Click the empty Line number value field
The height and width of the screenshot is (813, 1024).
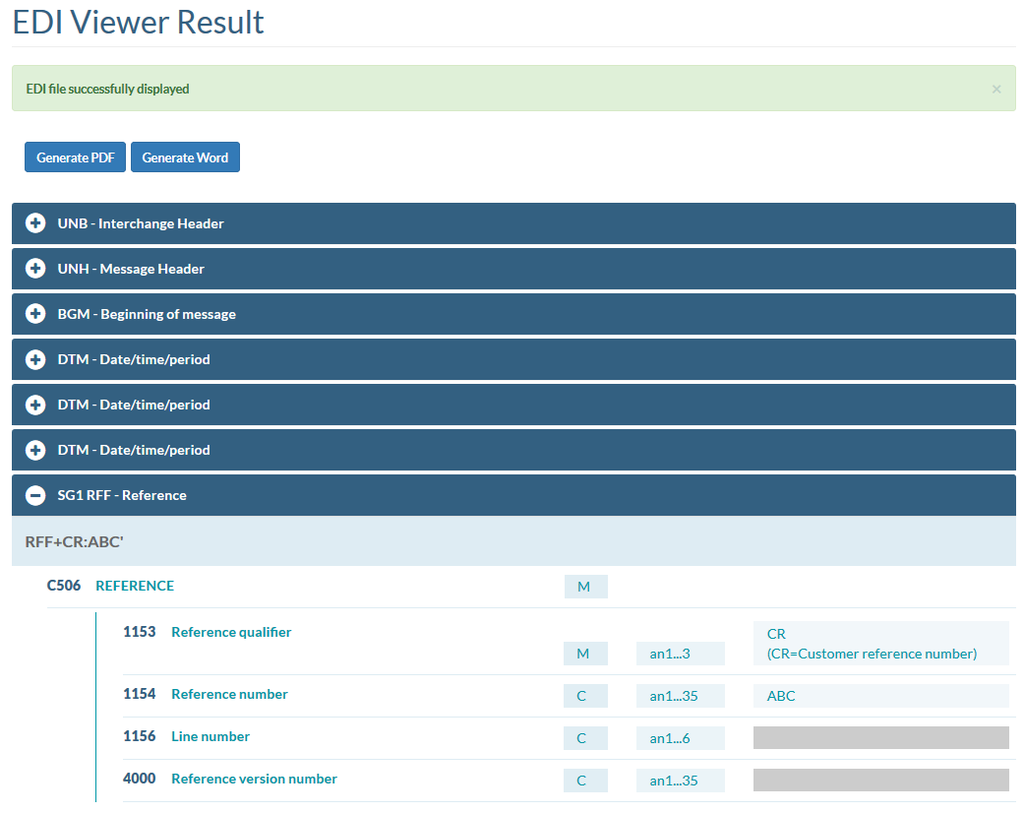[880, 738]
